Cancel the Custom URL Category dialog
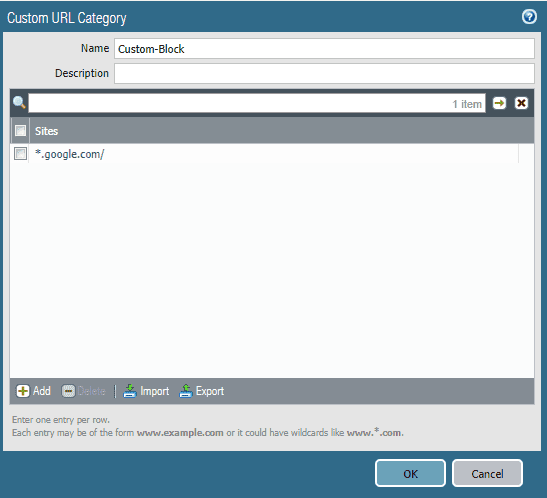 [x=487, y=473]
